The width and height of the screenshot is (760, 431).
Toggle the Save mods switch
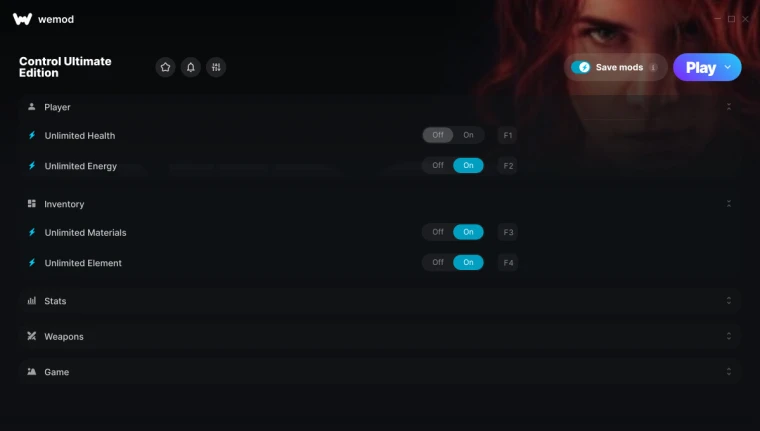[580, 67]
